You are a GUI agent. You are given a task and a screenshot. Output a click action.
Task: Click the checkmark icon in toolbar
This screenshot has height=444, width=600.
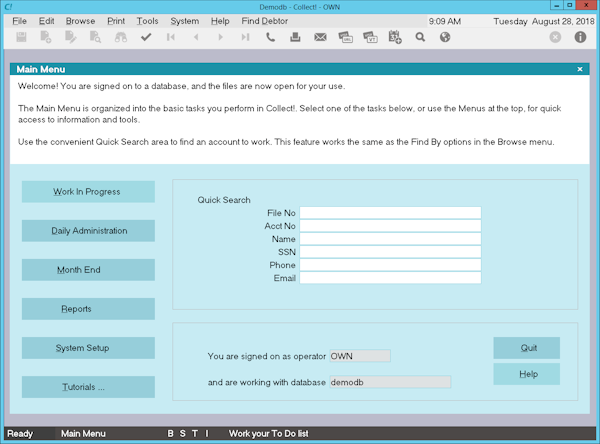pyautogui.click(x=146, y=38)
